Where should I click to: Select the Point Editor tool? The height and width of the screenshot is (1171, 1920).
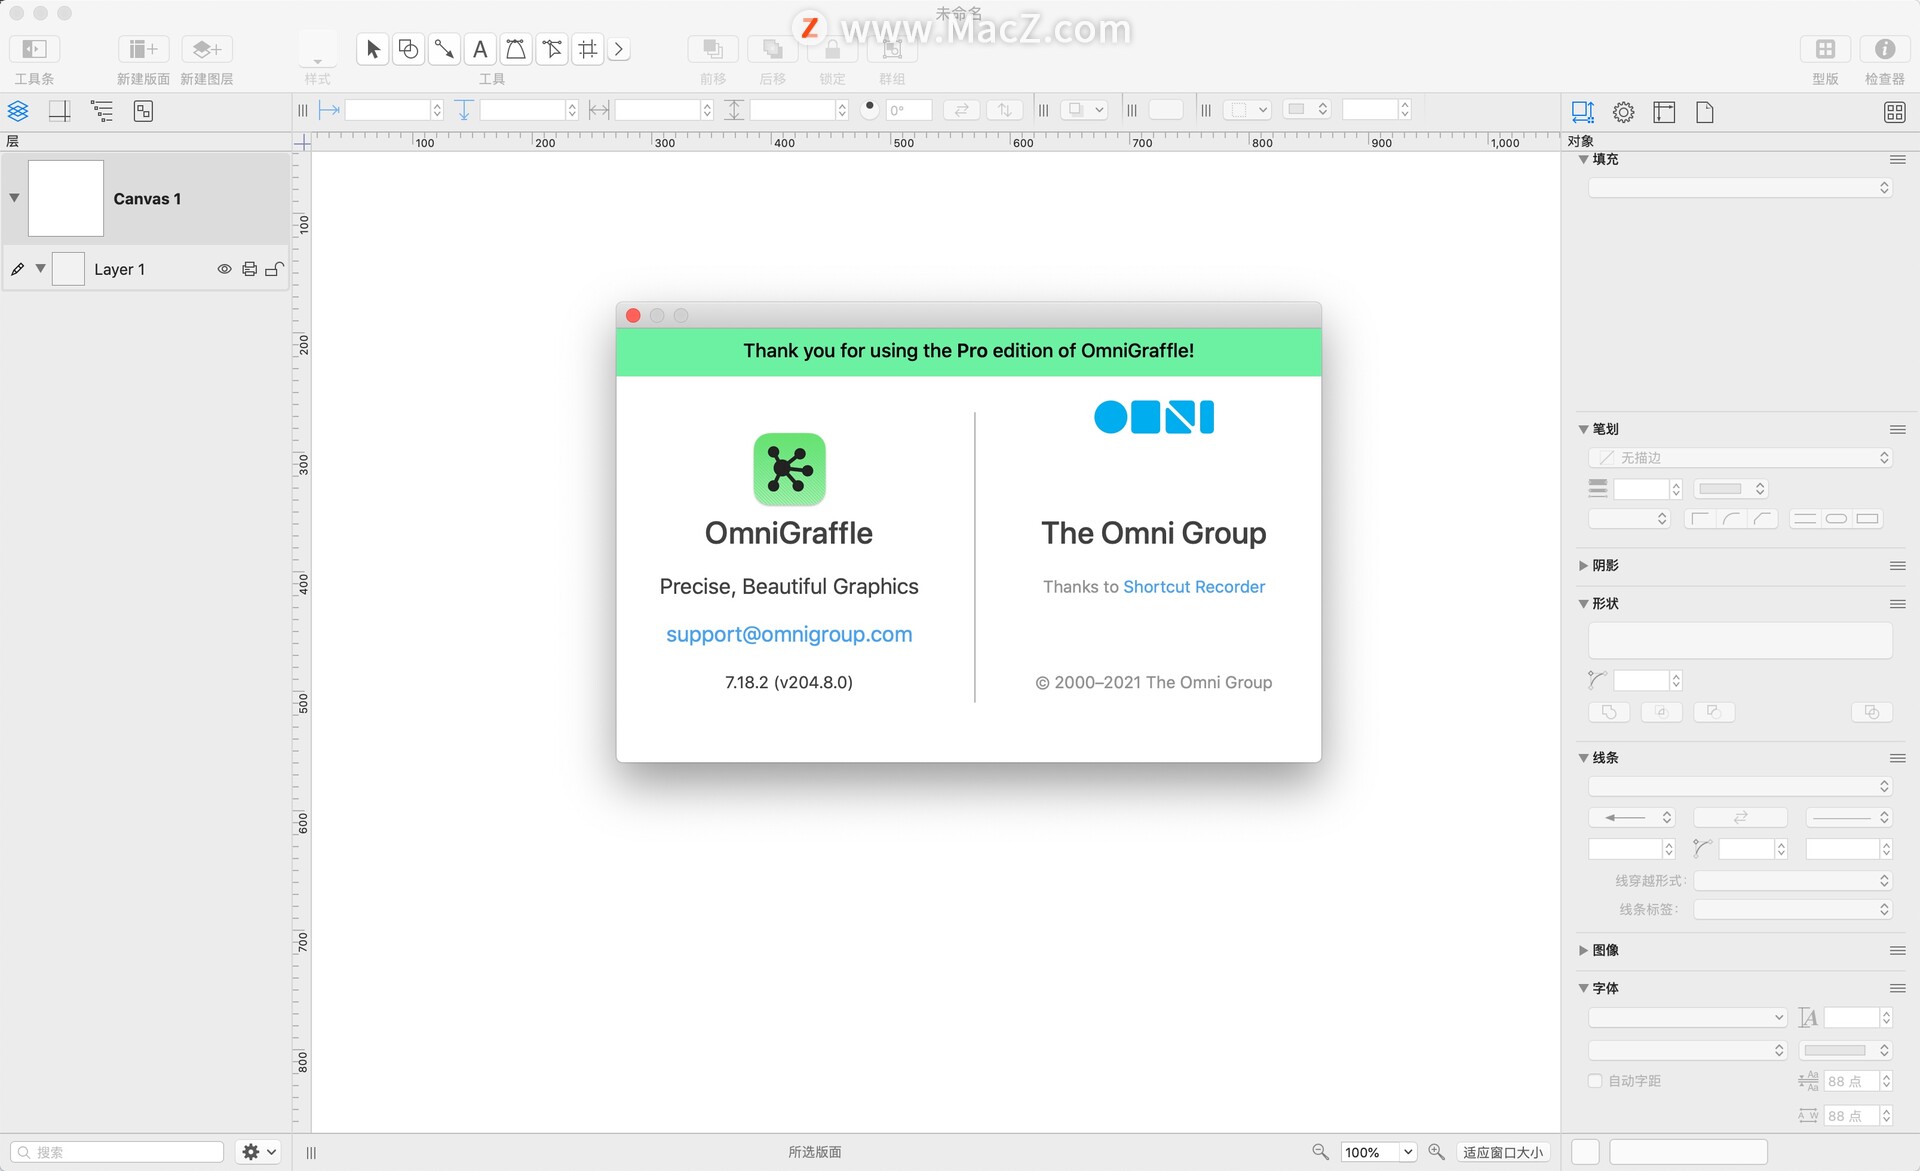coord(552,49)
